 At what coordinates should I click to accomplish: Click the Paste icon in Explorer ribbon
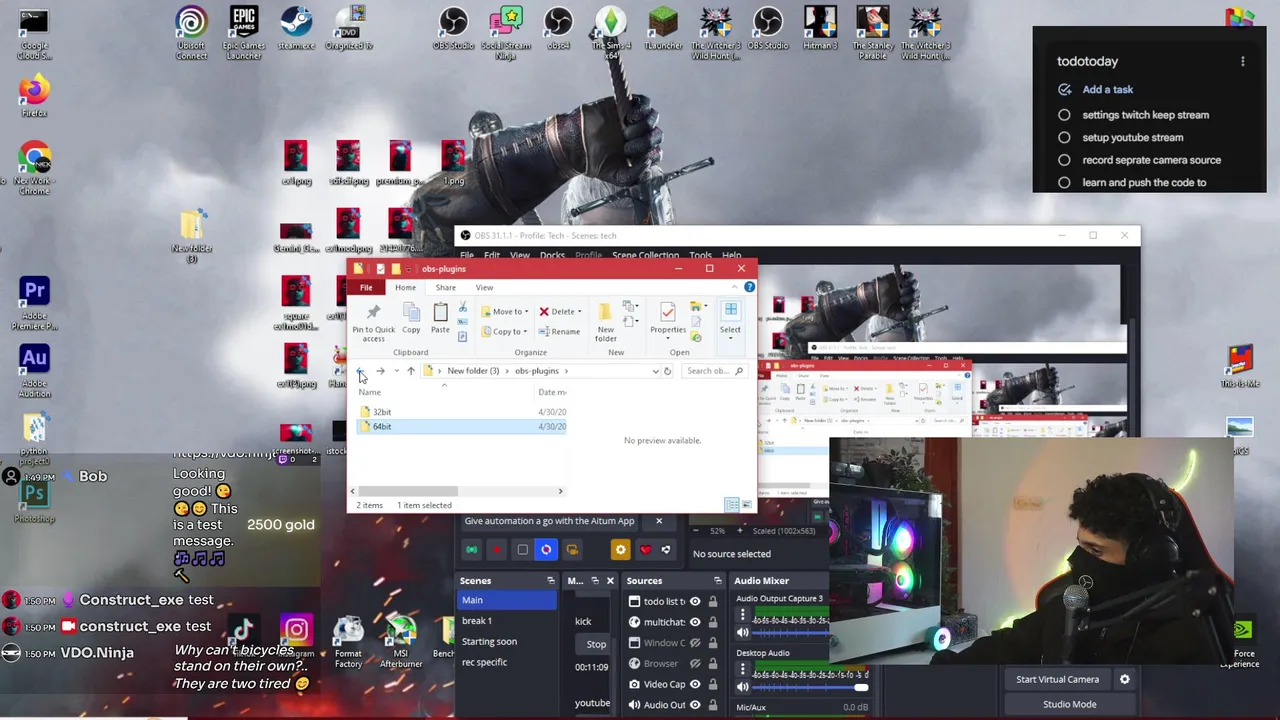440,320
